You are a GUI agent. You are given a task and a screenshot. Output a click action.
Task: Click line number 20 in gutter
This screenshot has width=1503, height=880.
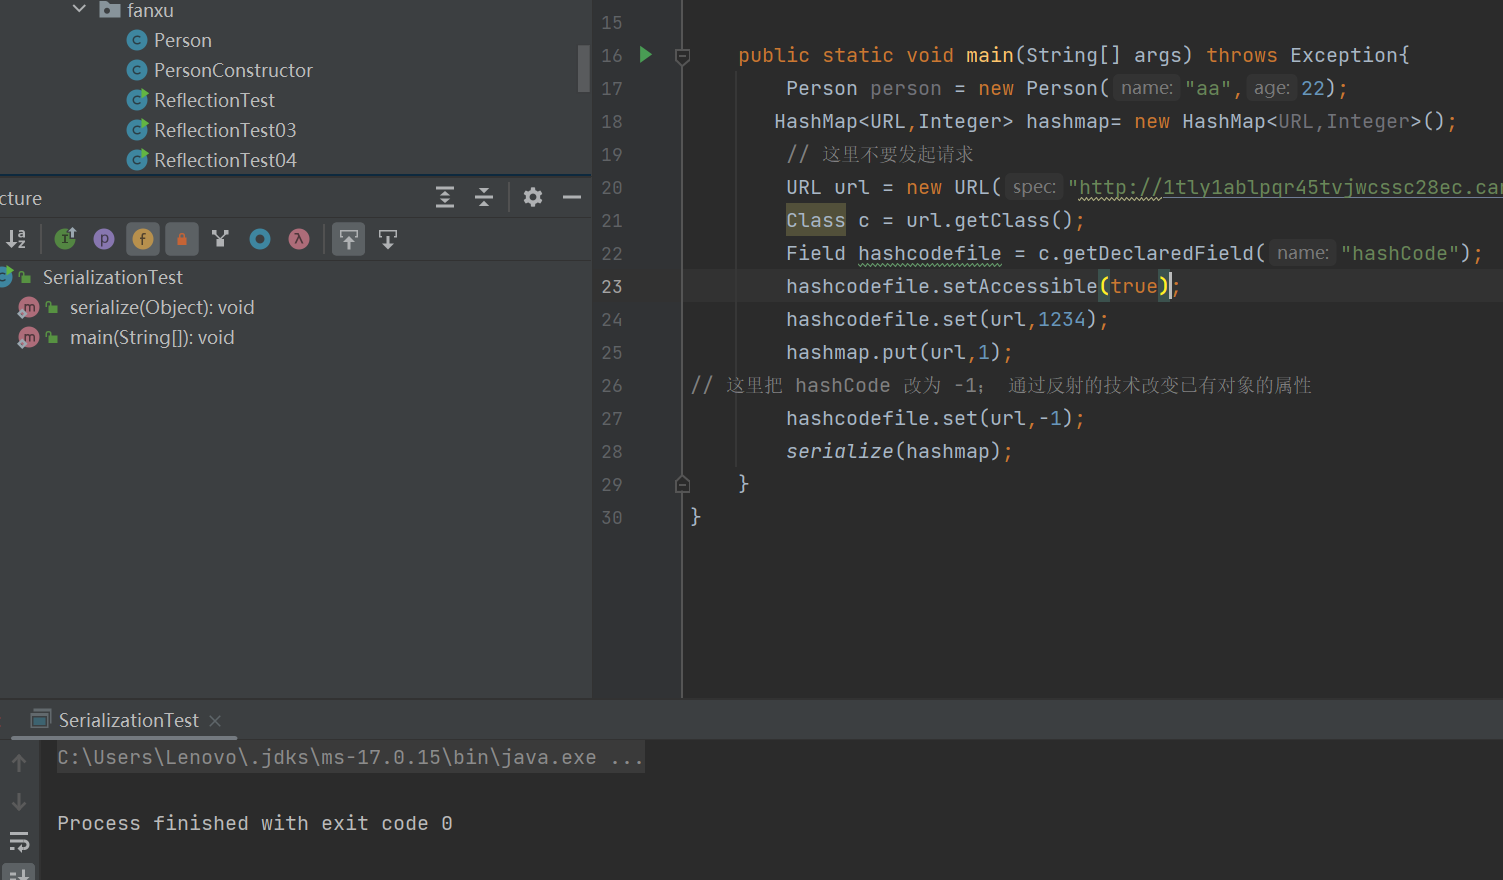pyautogui.click(x=612, y=187)
